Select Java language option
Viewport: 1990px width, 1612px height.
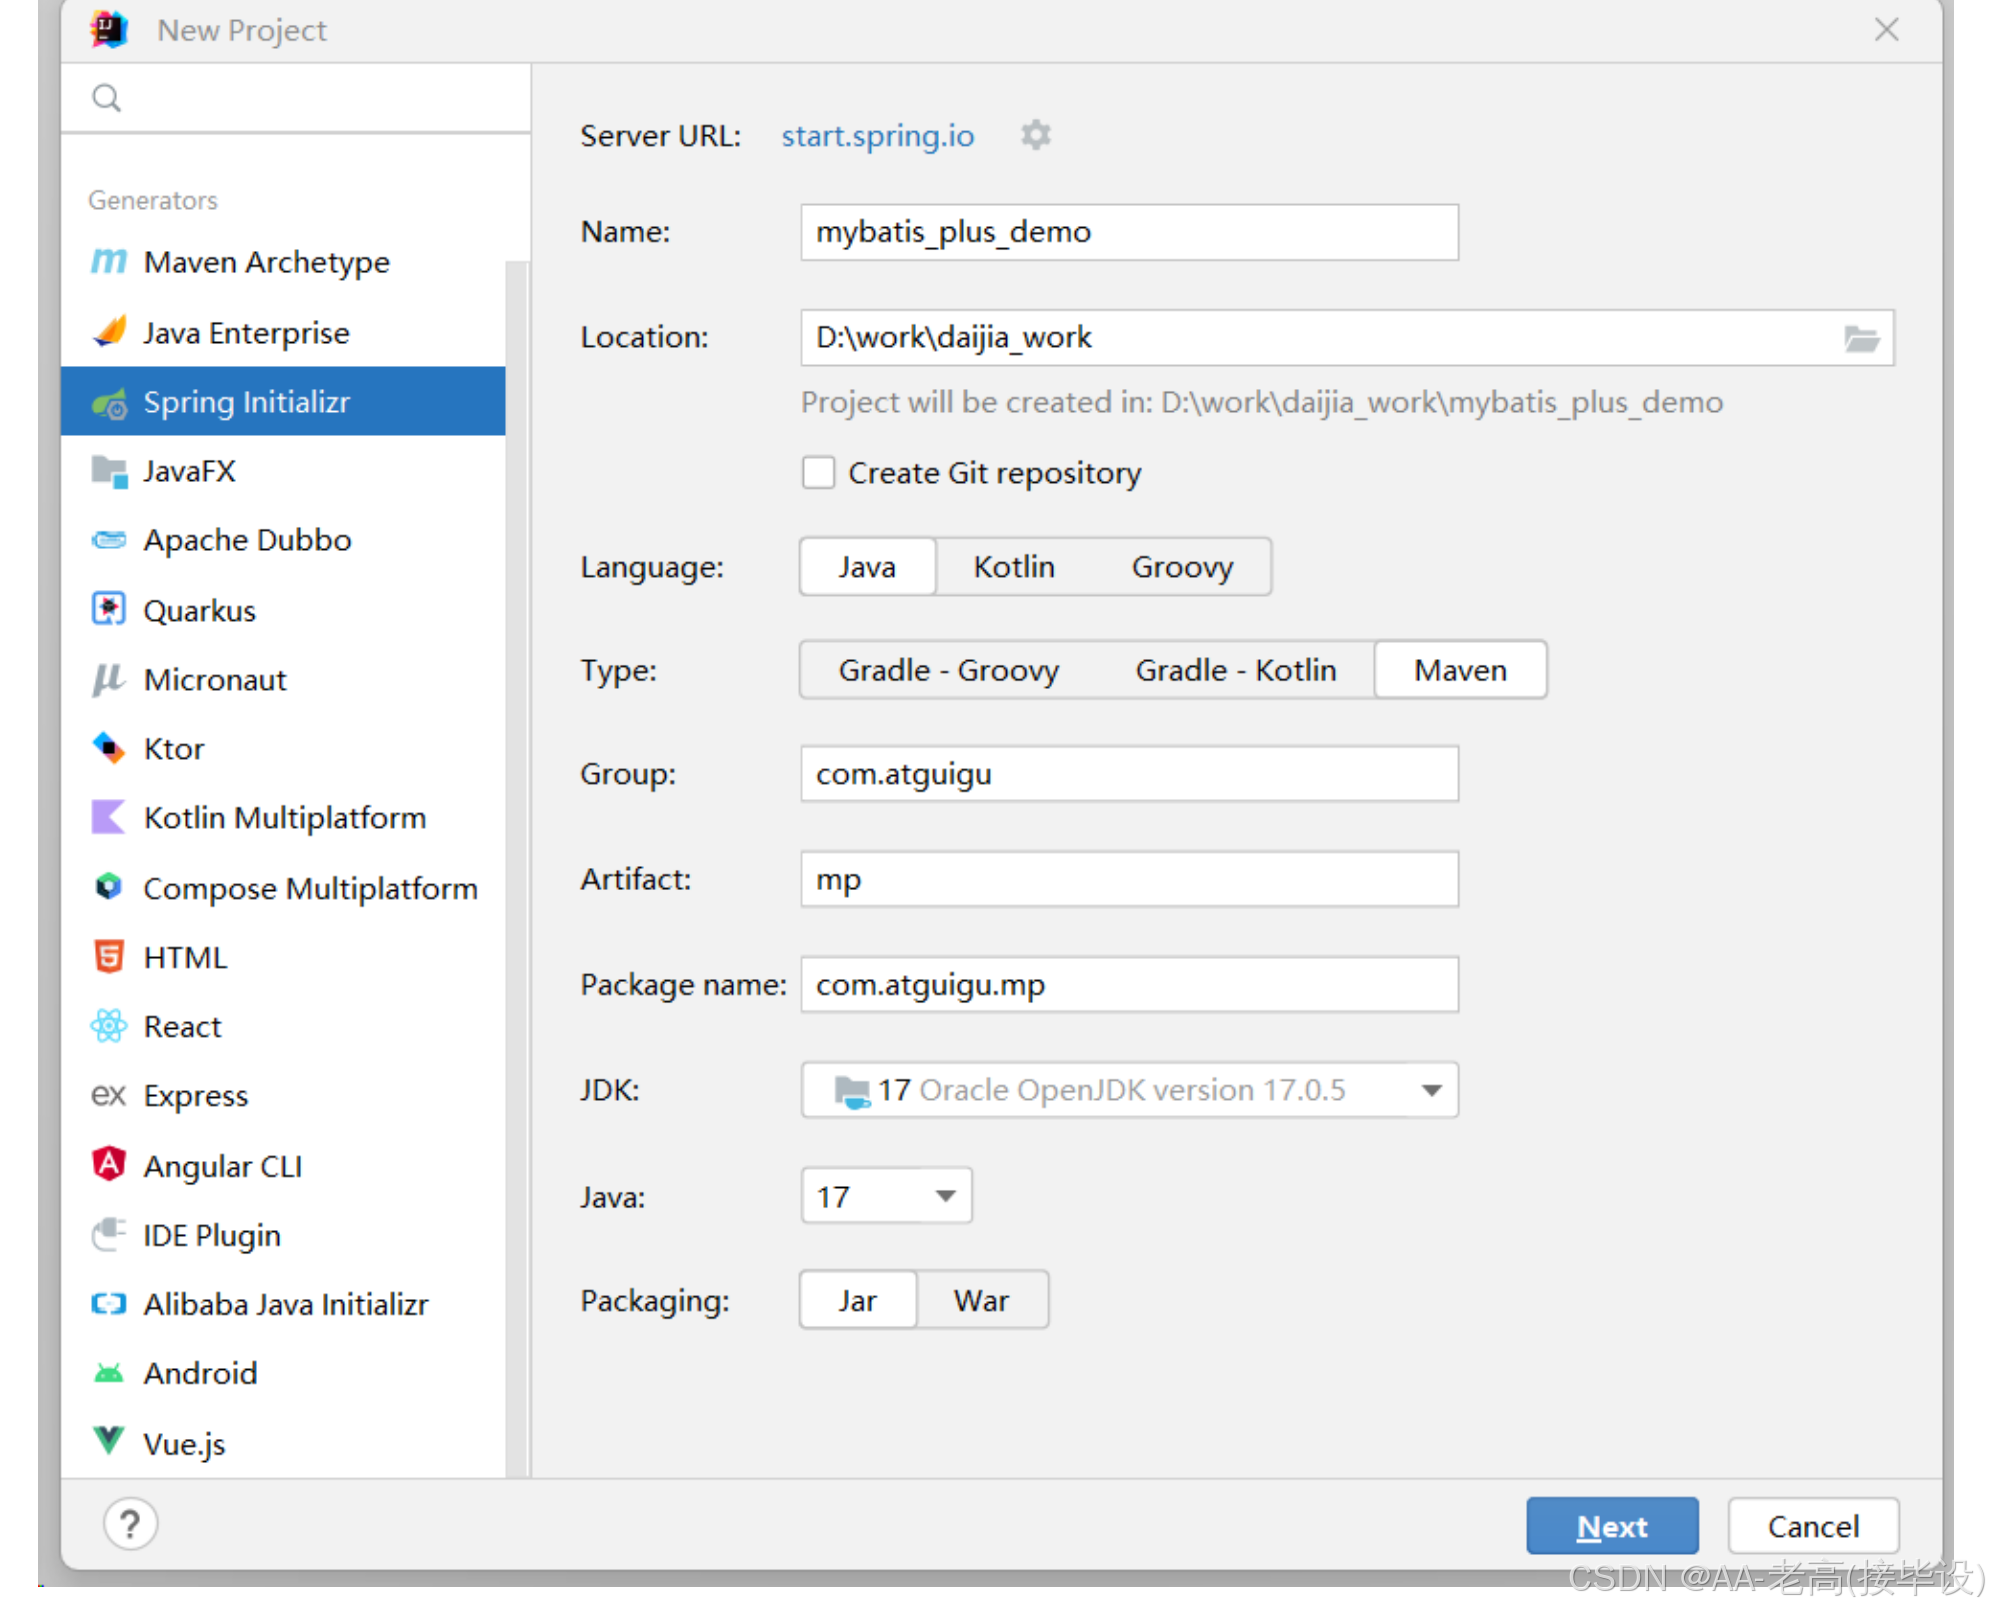(867, 567)
